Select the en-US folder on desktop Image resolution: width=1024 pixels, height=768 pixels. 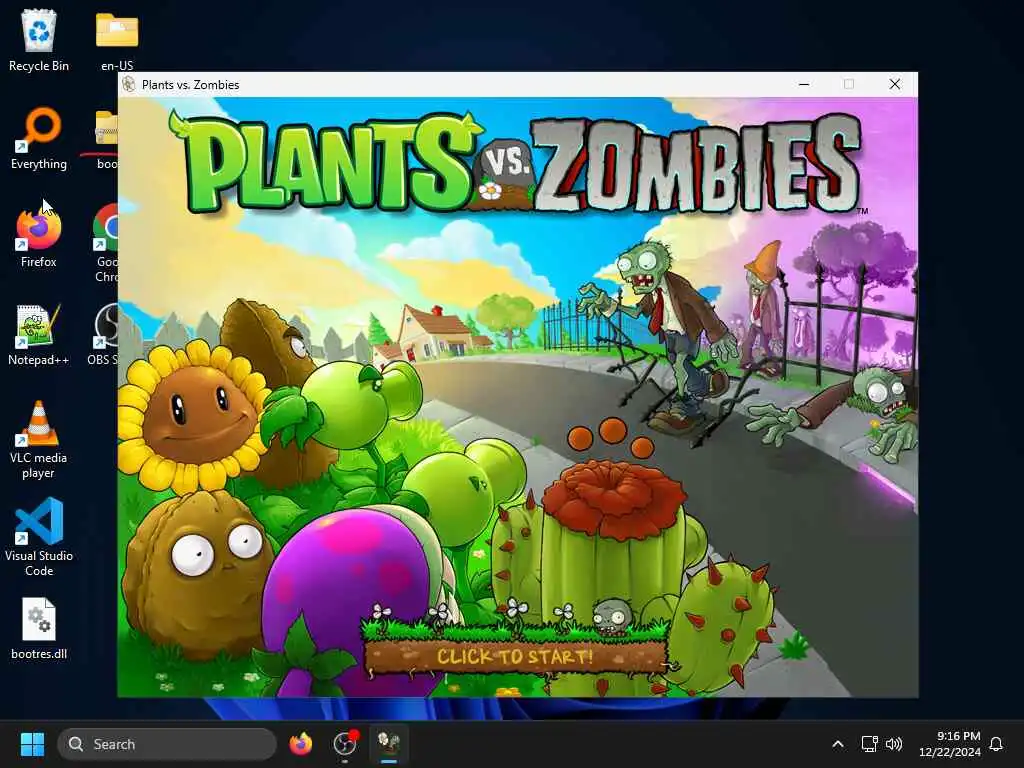[x=117, y=40]
